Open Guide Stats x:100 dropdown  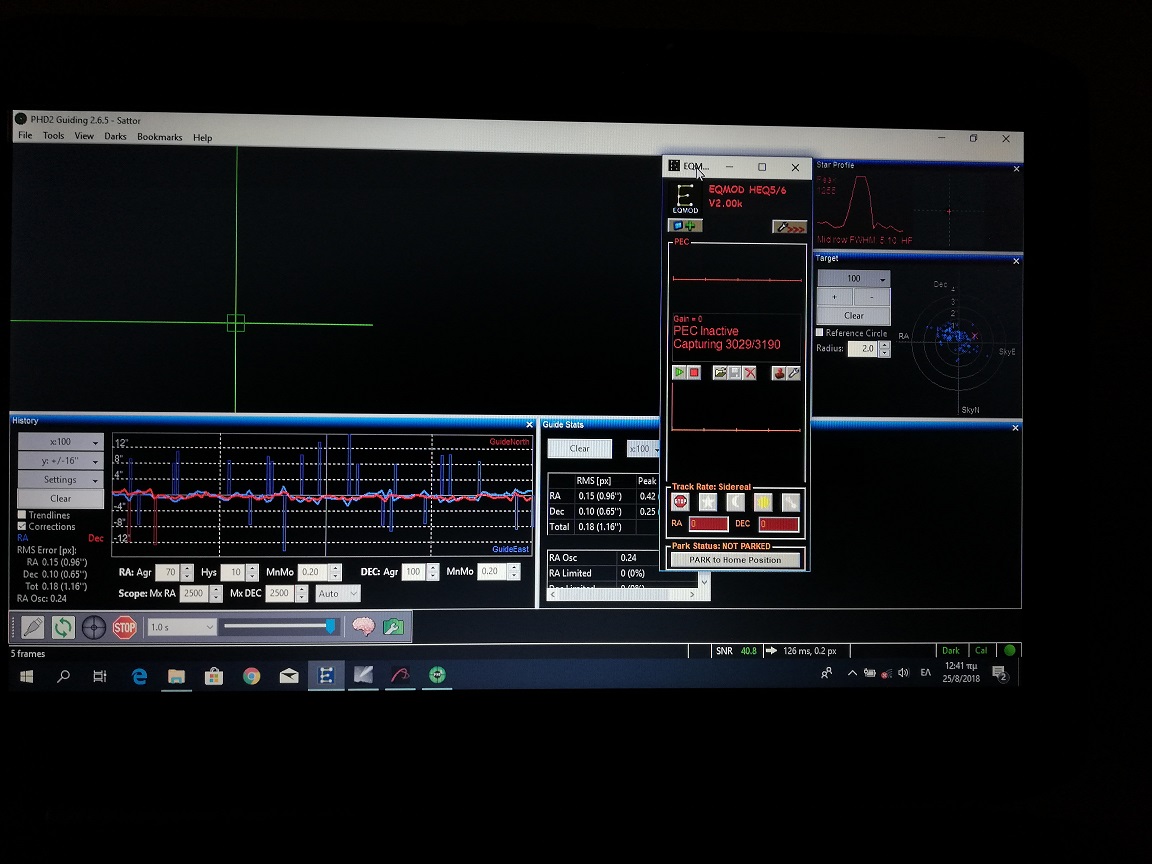[643, 449]
